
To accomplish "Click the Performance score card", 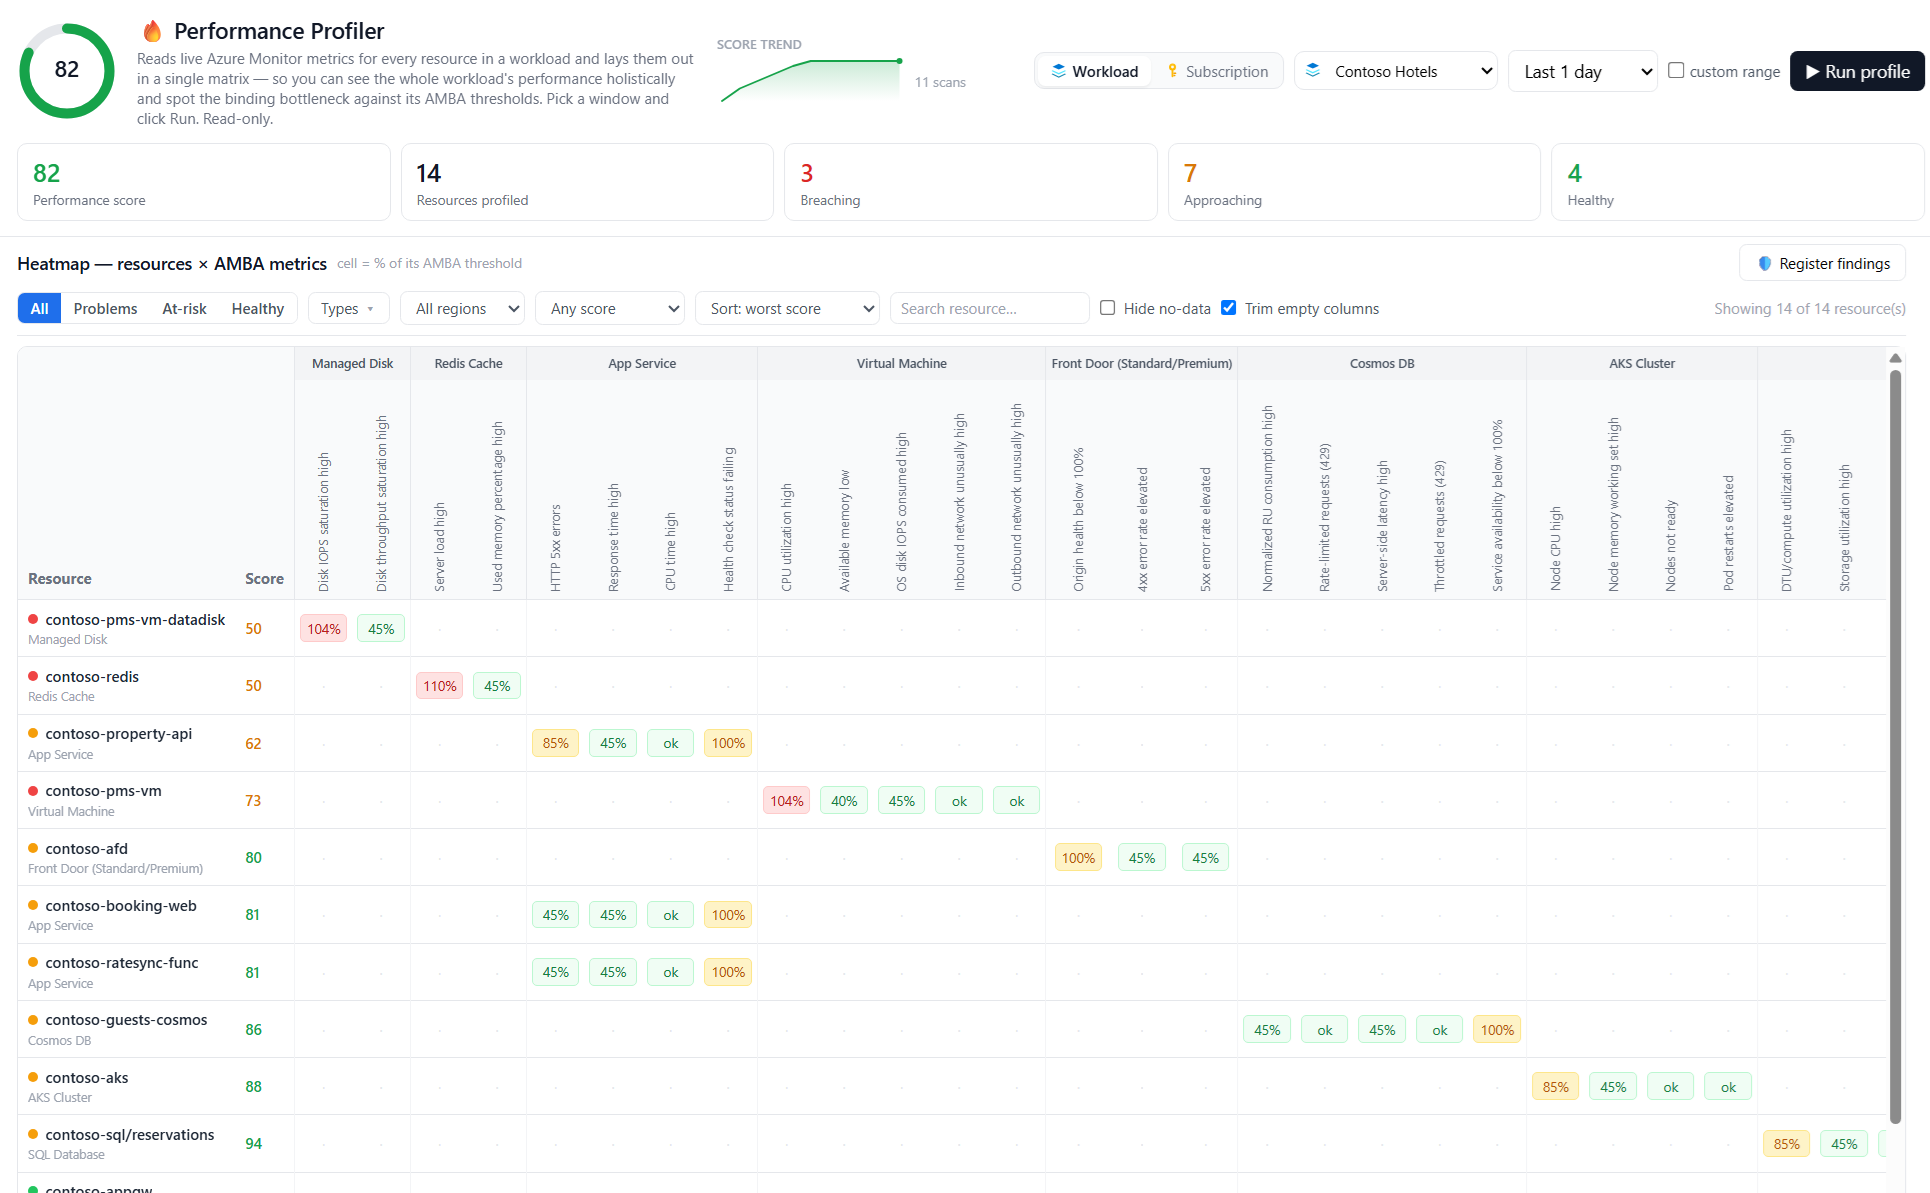I will click(x=204, y=182).
